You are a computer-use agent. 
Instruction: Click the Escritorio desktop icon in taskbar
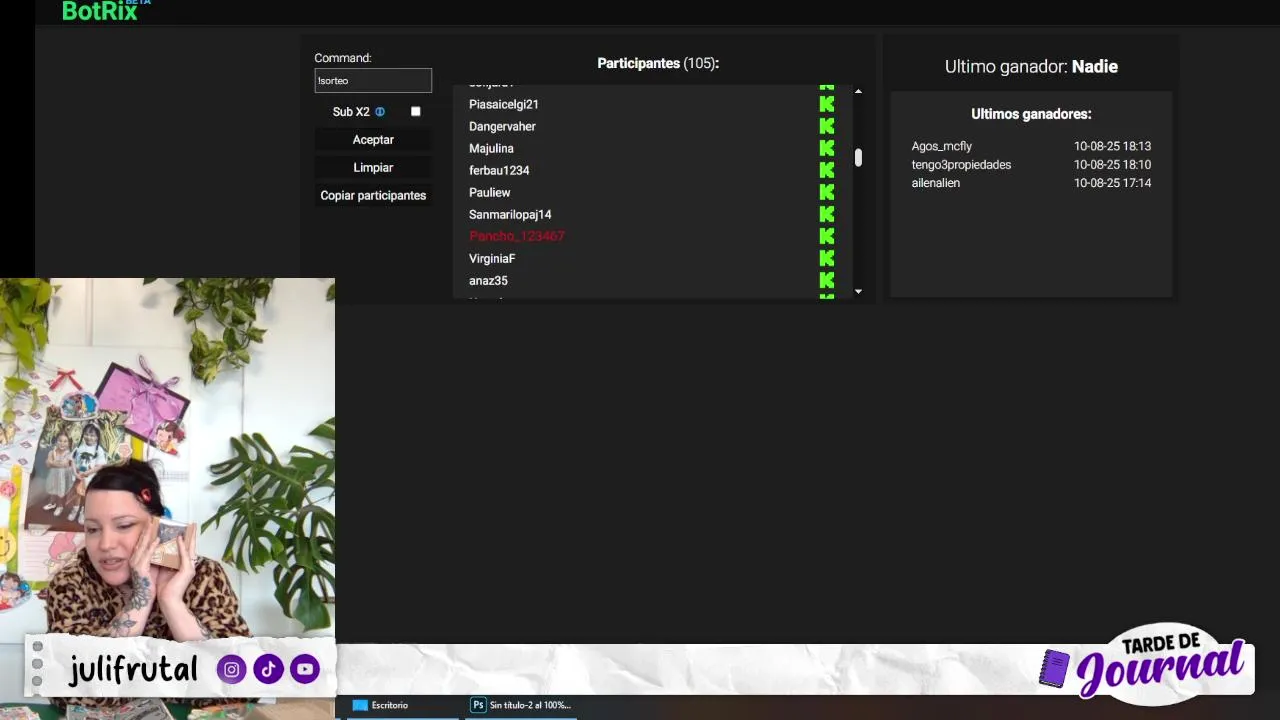[x=360, y=705]
